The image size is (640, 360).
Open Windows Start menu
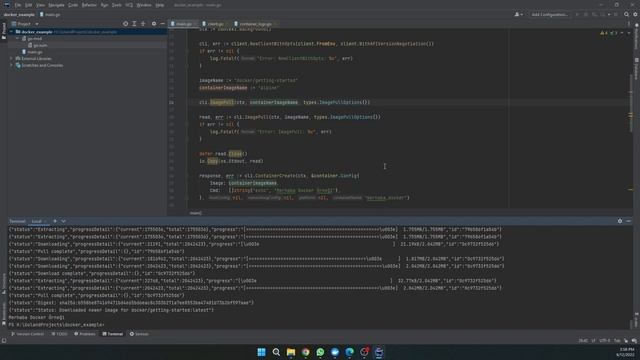(x=261, y=352)
